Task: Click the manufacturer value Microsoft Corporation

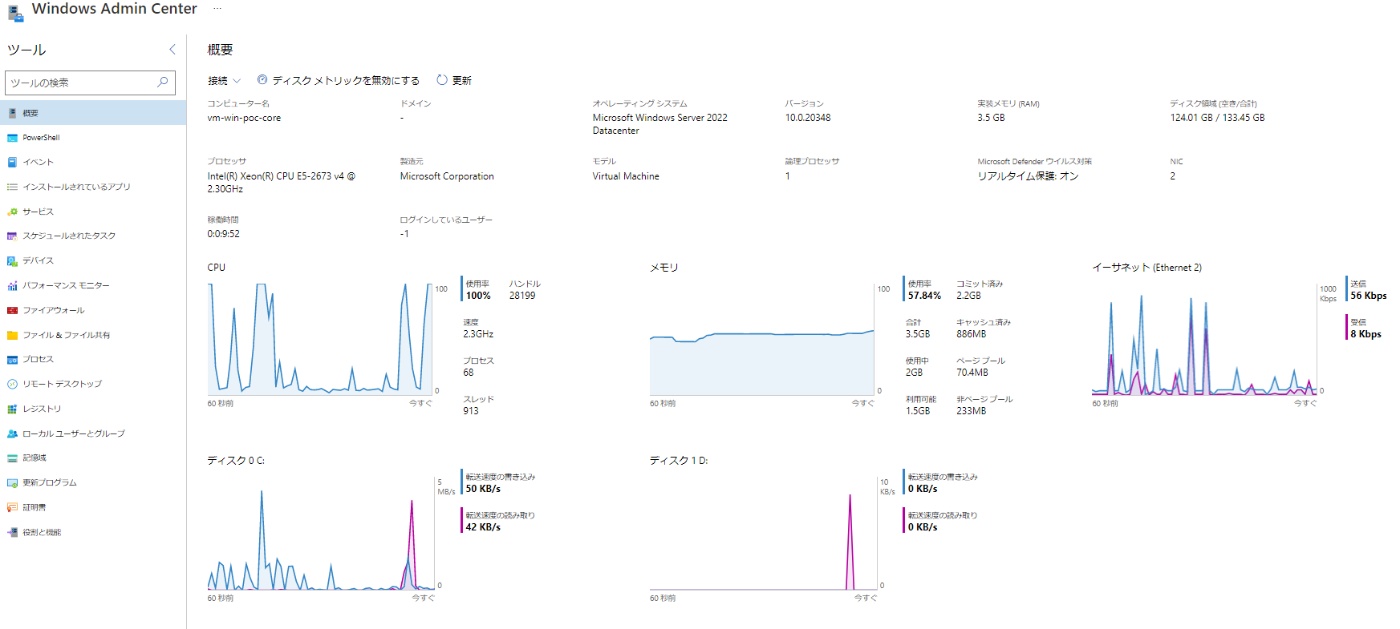Action: [x=447, y=176]
